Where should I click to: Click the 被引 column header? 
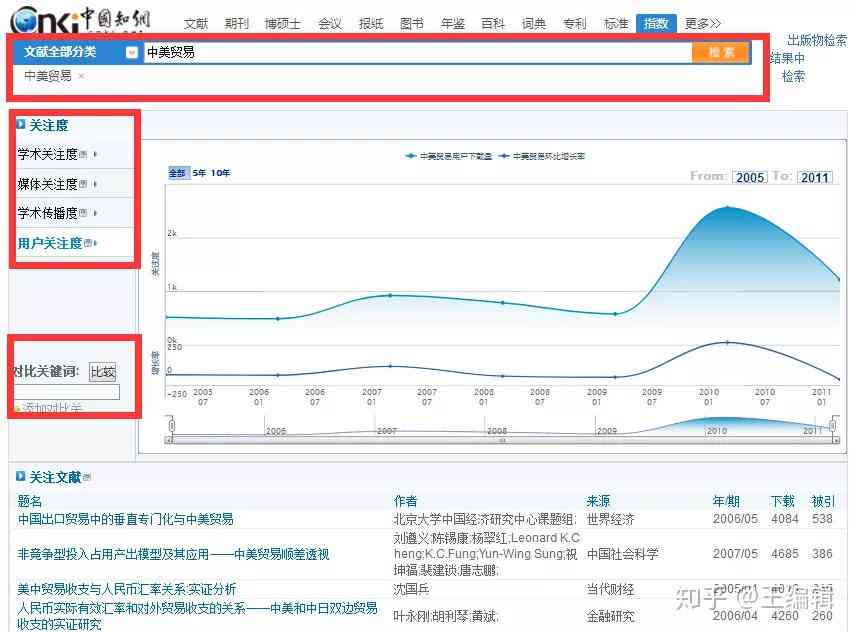[823, 500]
